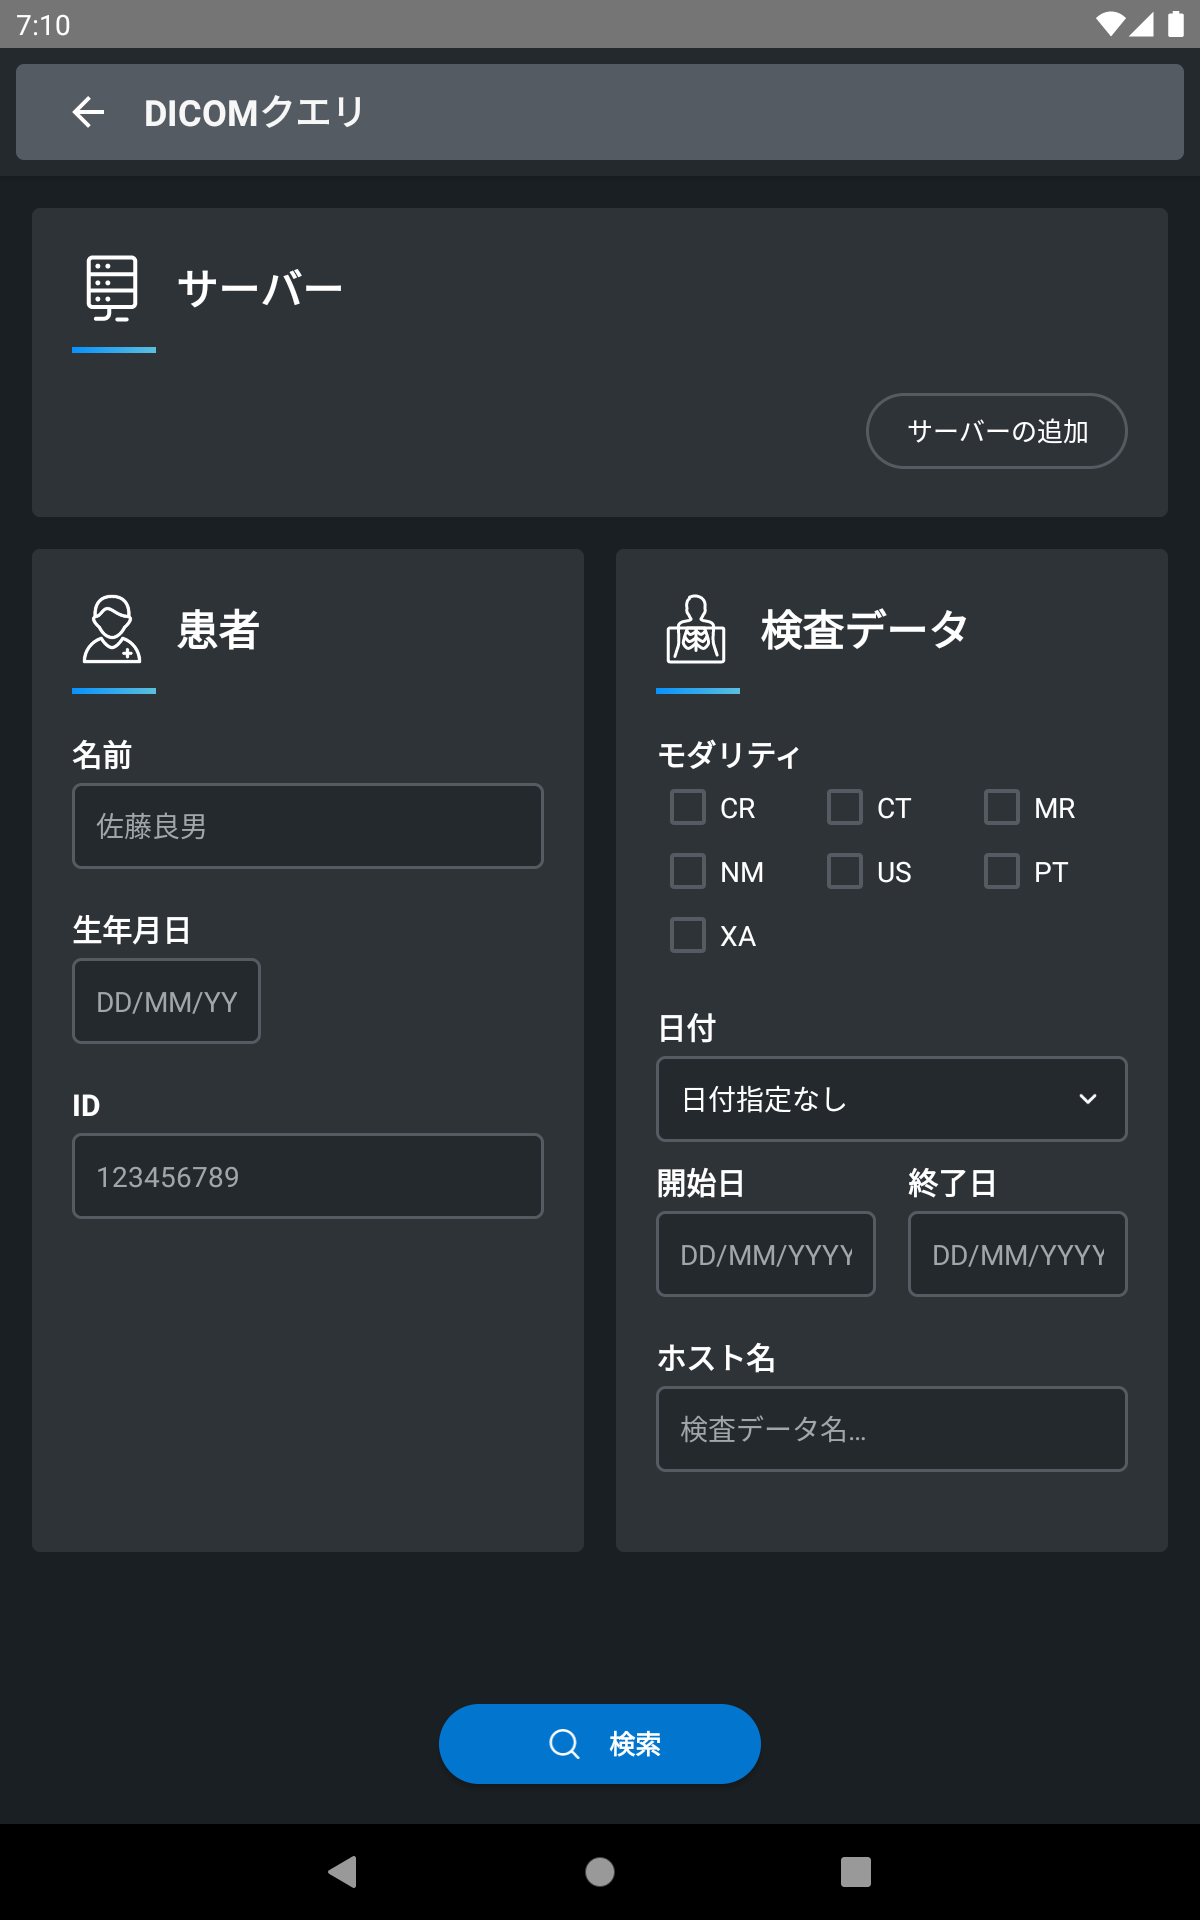Select the XA modality checkbox
Image resolution: width=1200 pixels, height=1920 pixels.
coord(688,935)
